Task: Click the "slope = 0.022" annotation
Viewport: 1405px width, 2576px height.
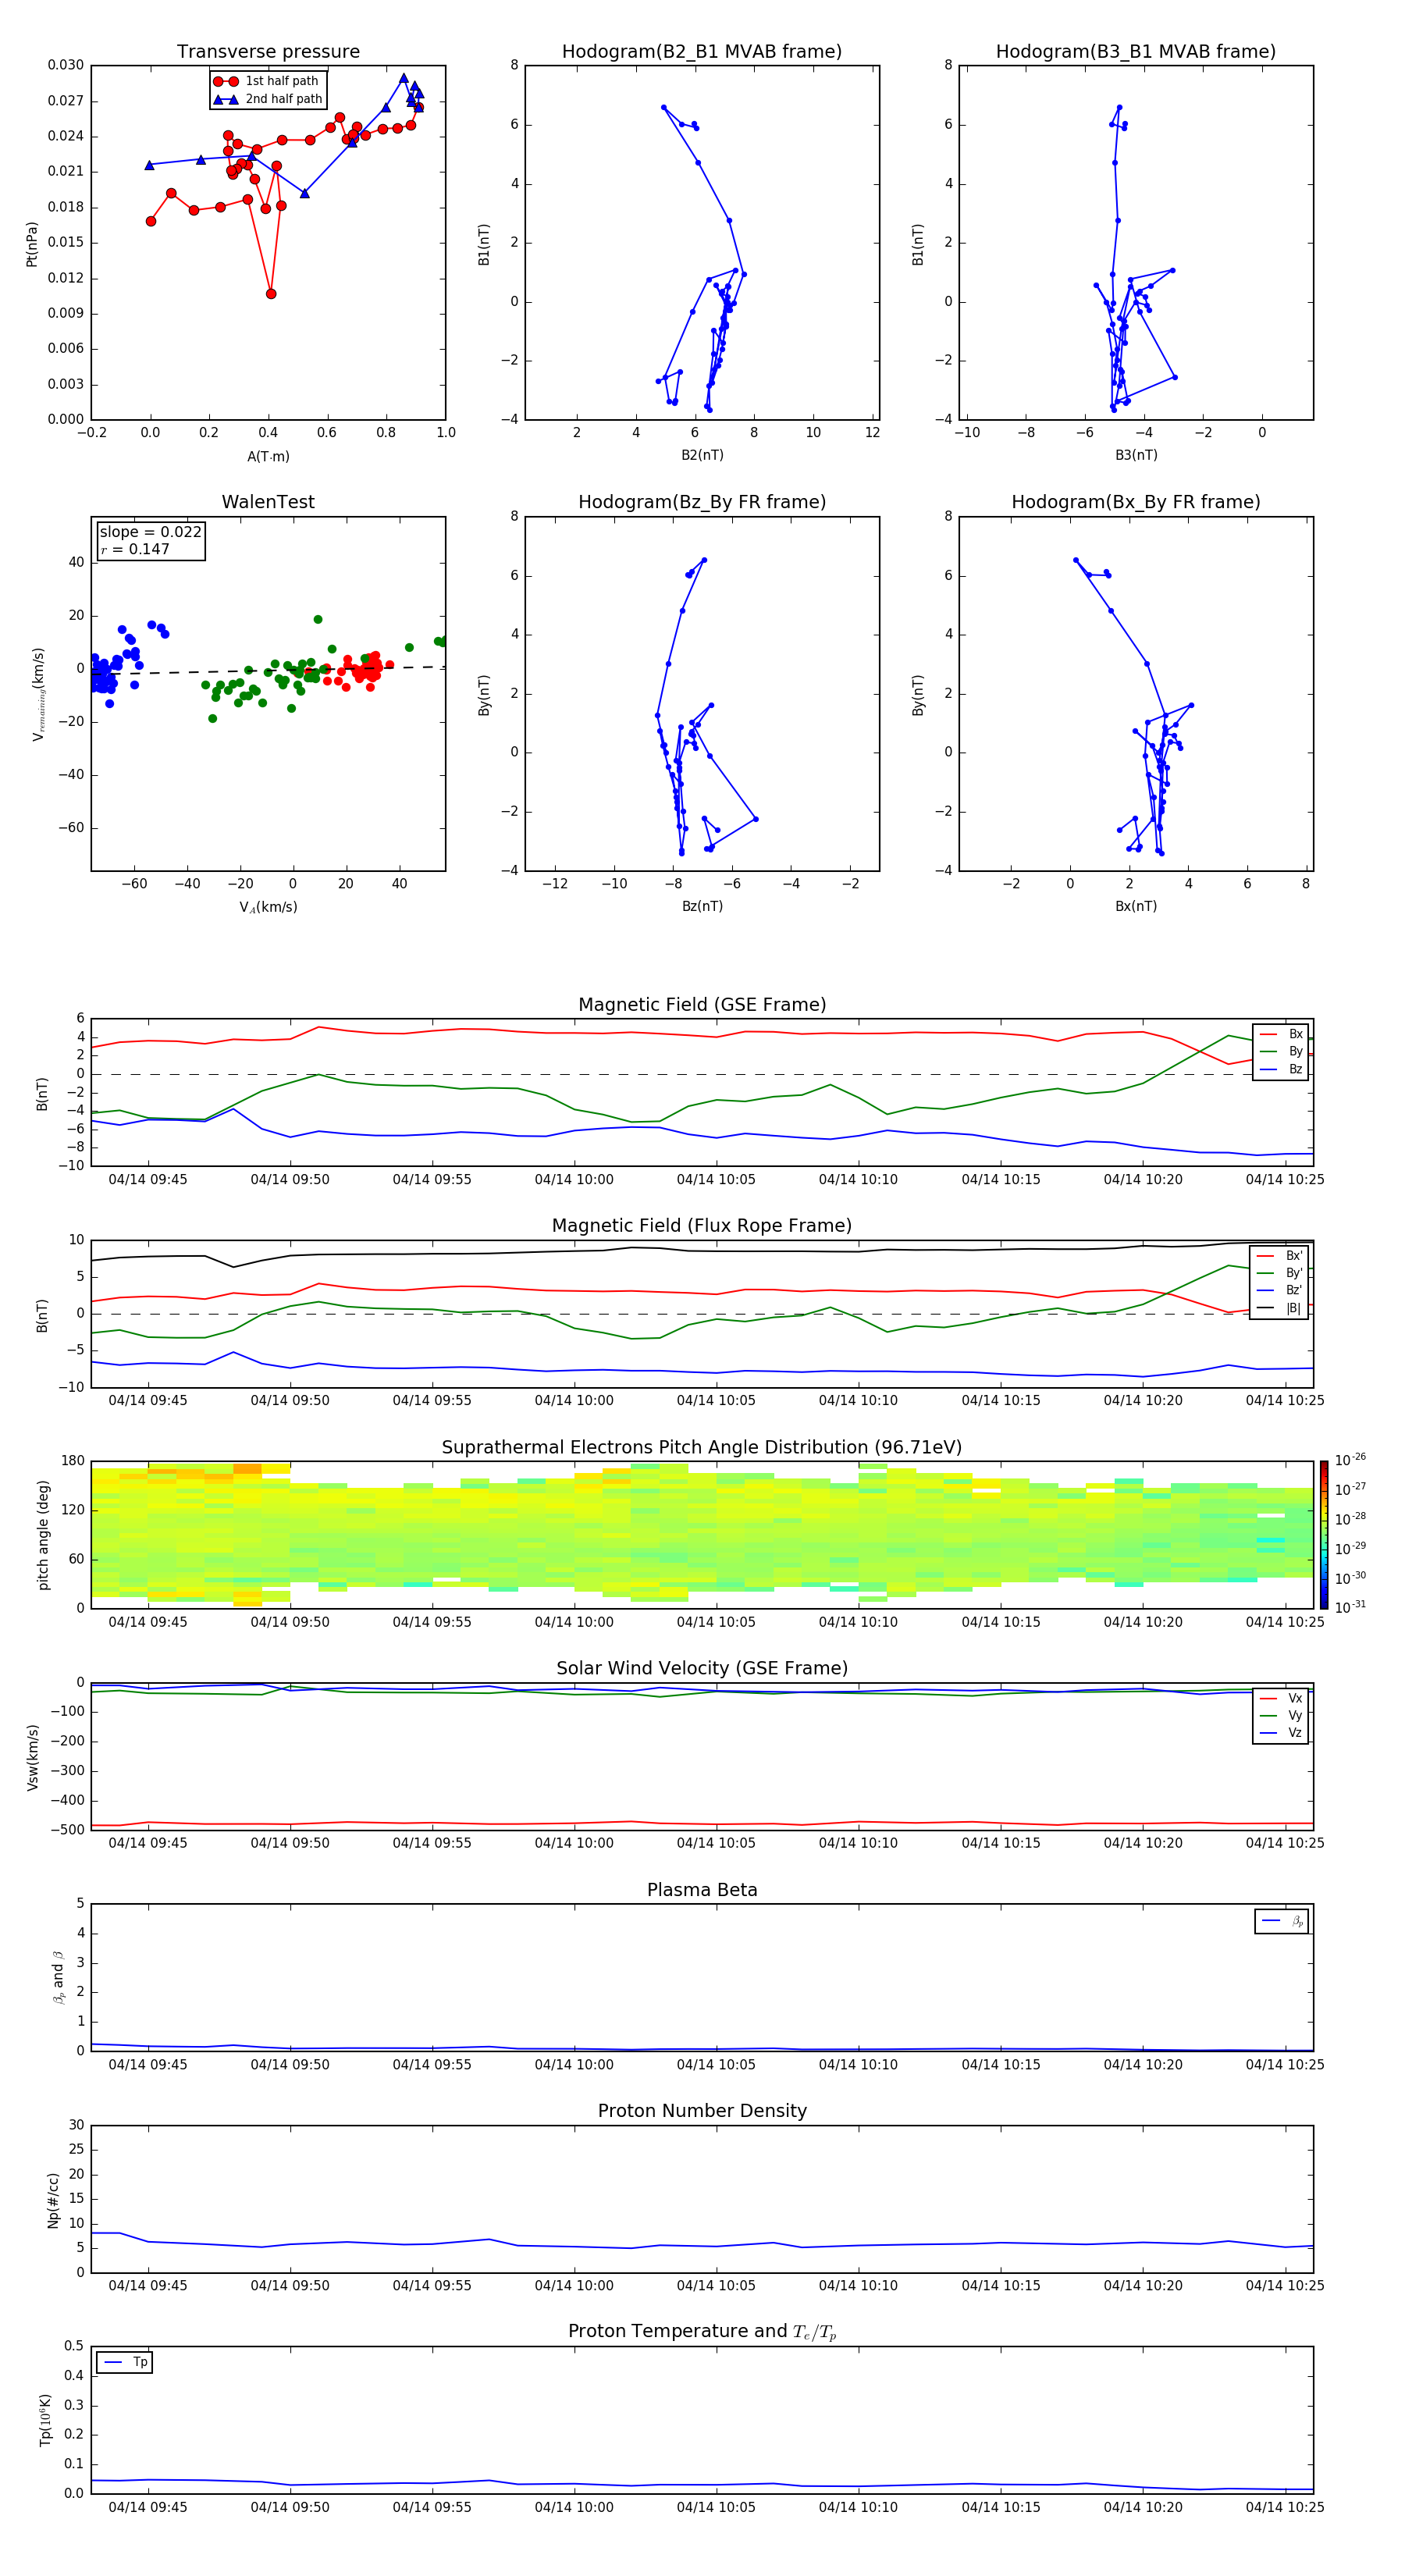Action: point(150,532)
